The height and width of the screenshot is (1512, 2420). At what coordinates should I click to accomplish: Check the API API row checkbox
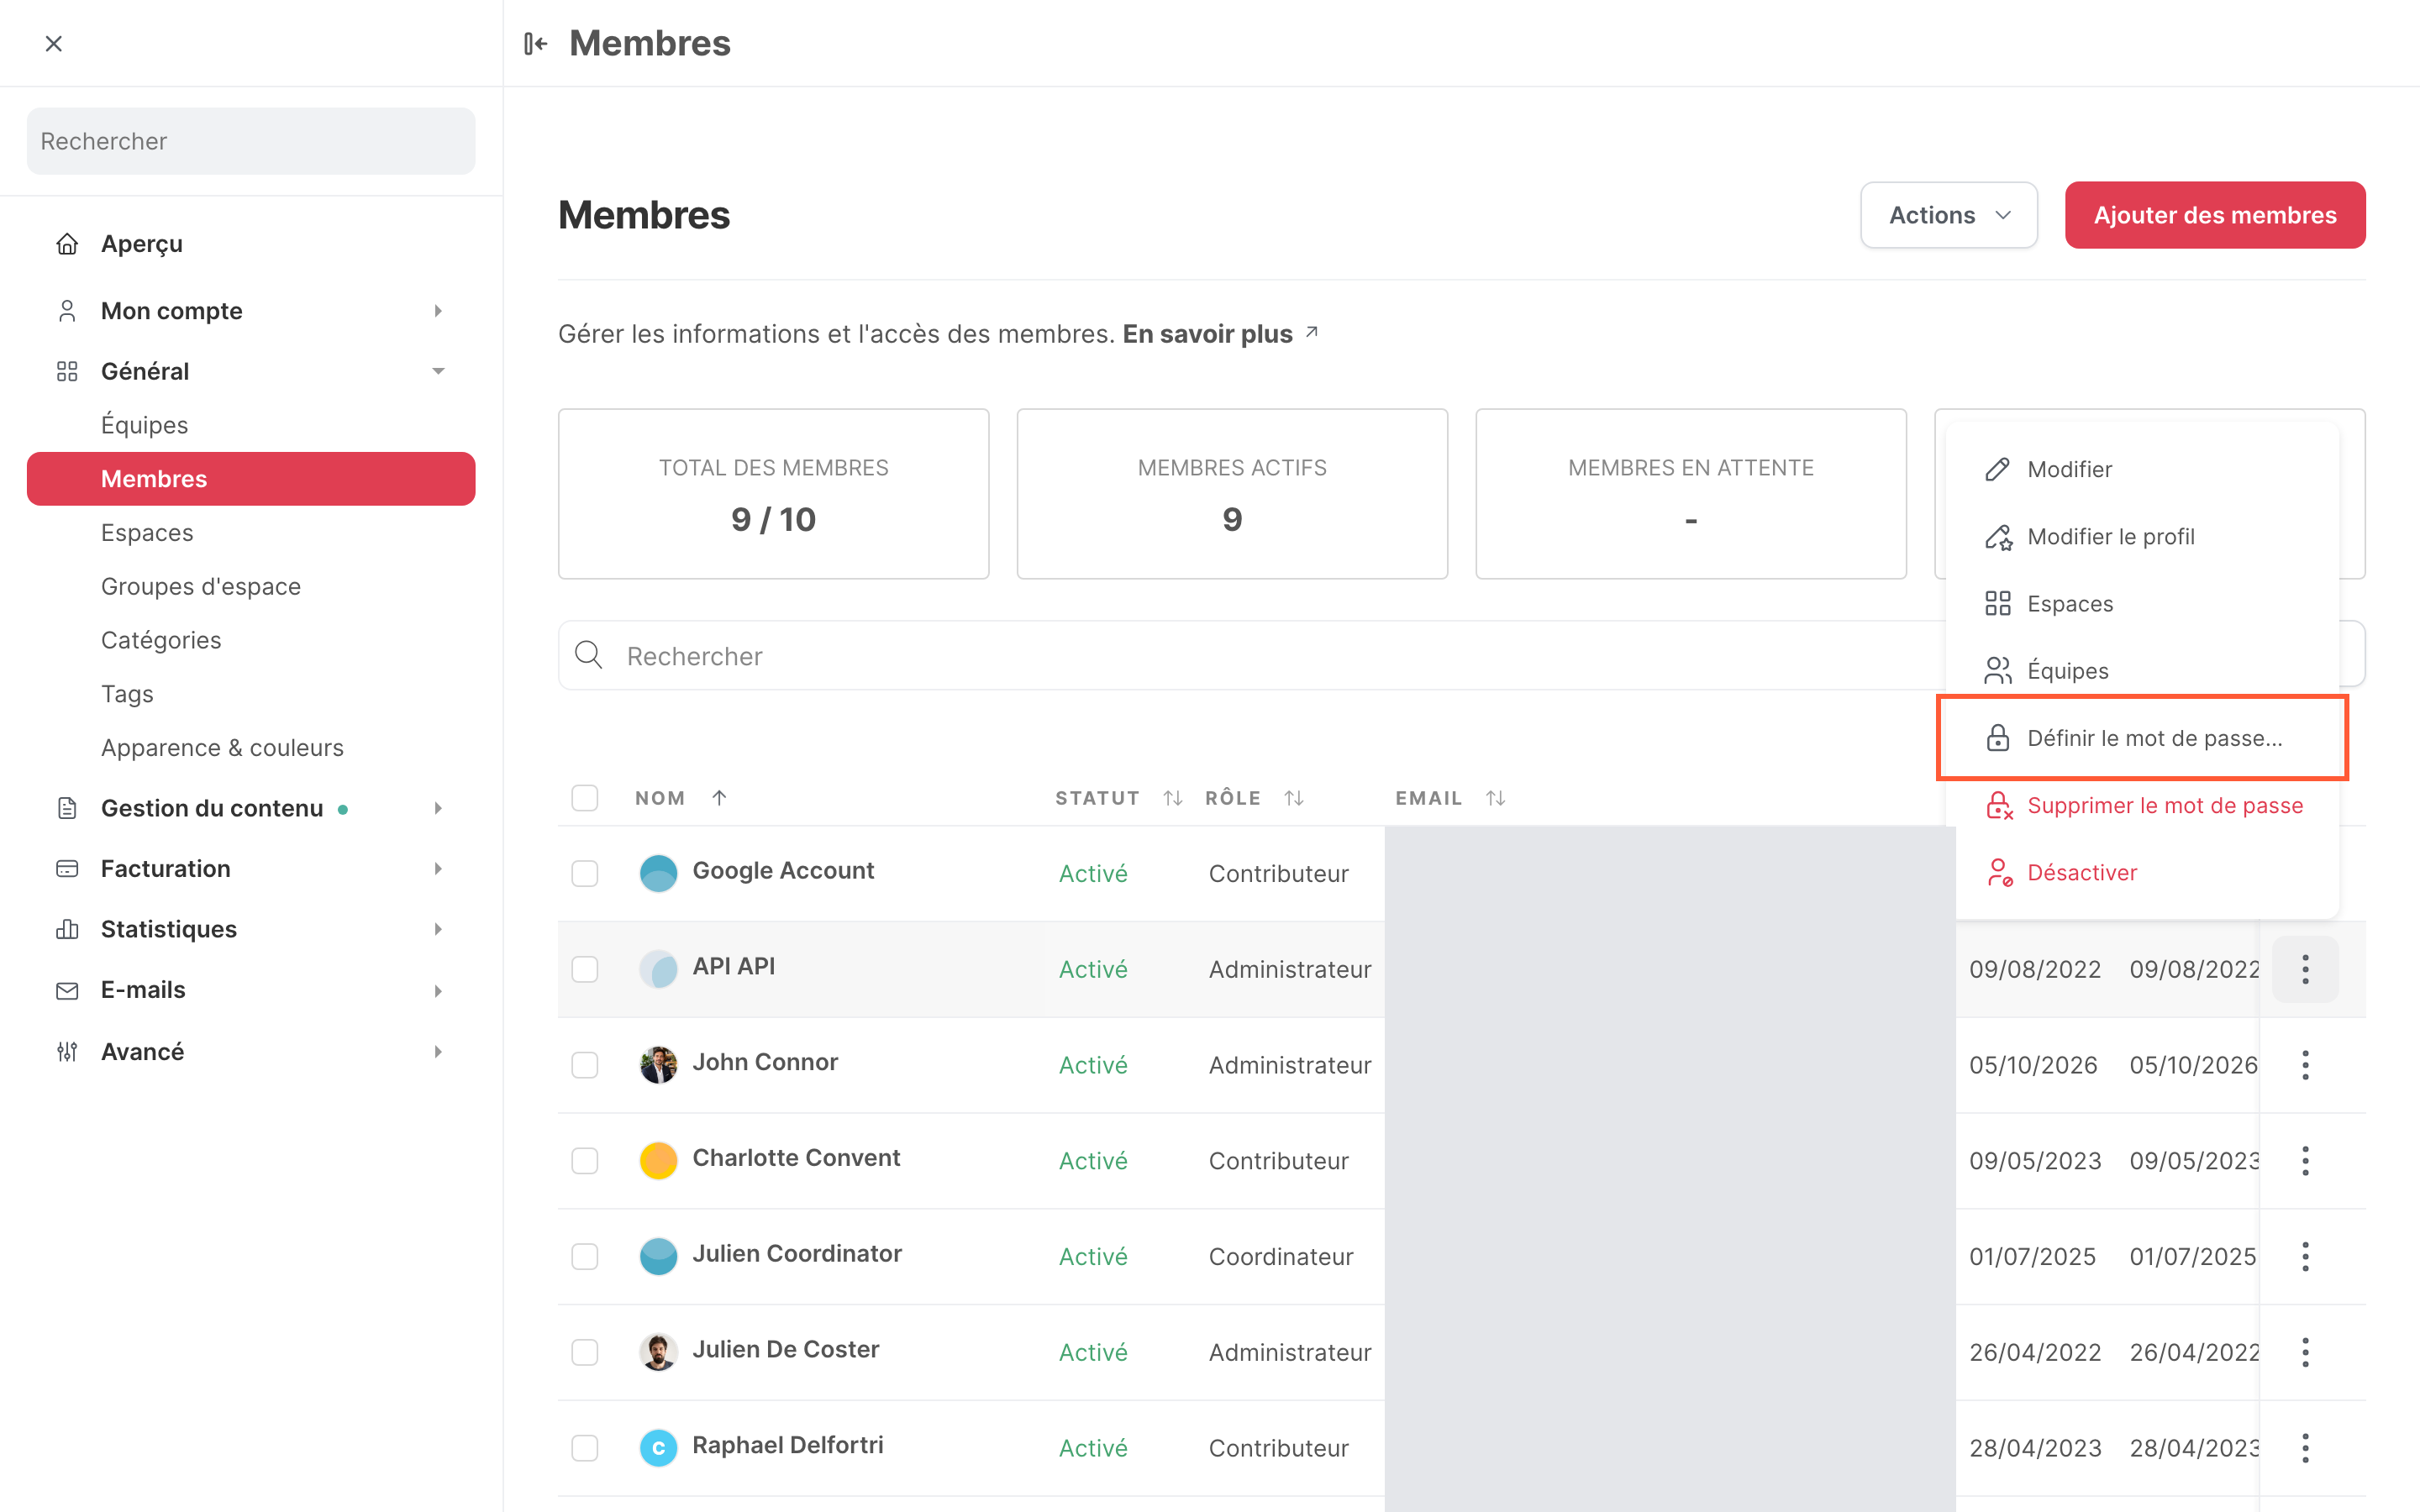point(585,969)
